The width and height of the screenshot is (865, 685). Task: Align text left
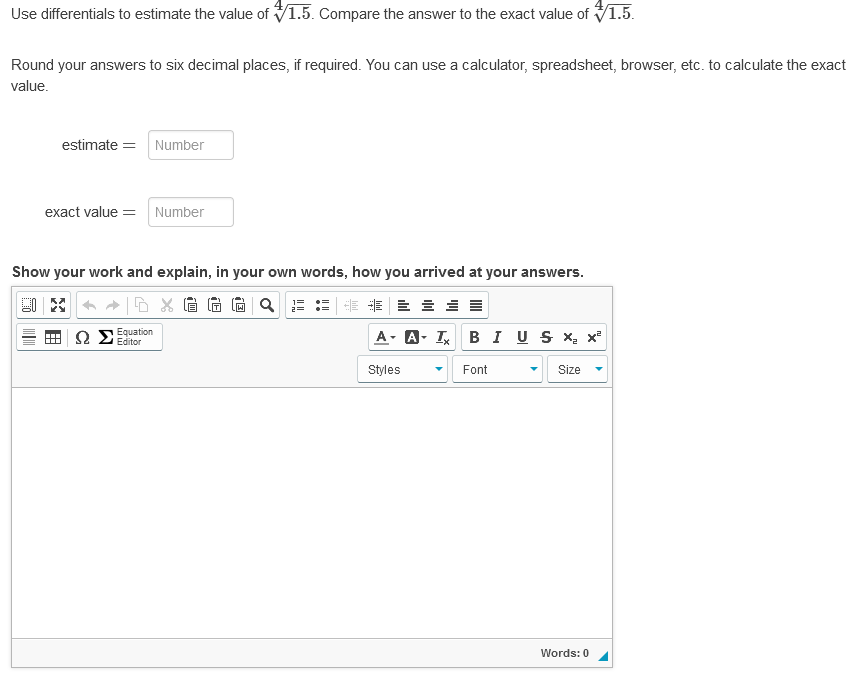[x=404, y=305]
